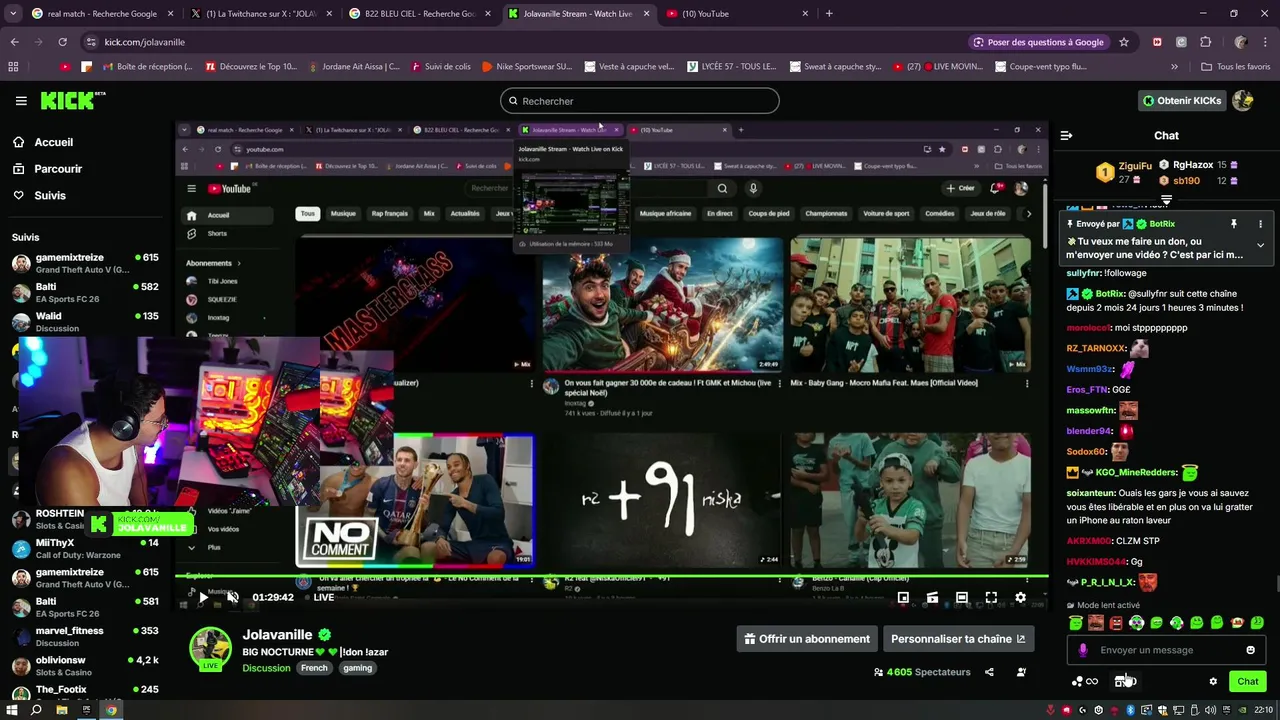Select the gaming tag
1280x720 pixels.
tap(357, 668)
